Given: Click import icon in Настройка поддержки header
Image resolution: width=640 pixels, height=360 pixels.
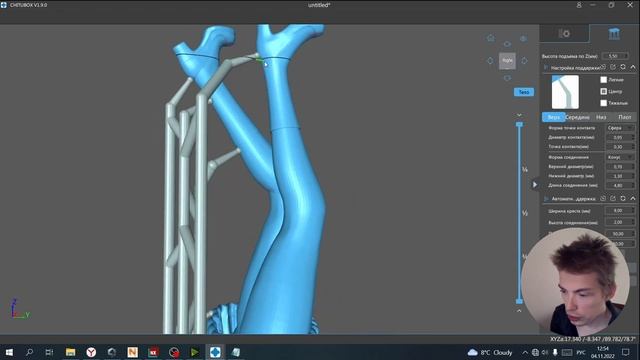Looking at the screenshot, I should pos(603,67).
